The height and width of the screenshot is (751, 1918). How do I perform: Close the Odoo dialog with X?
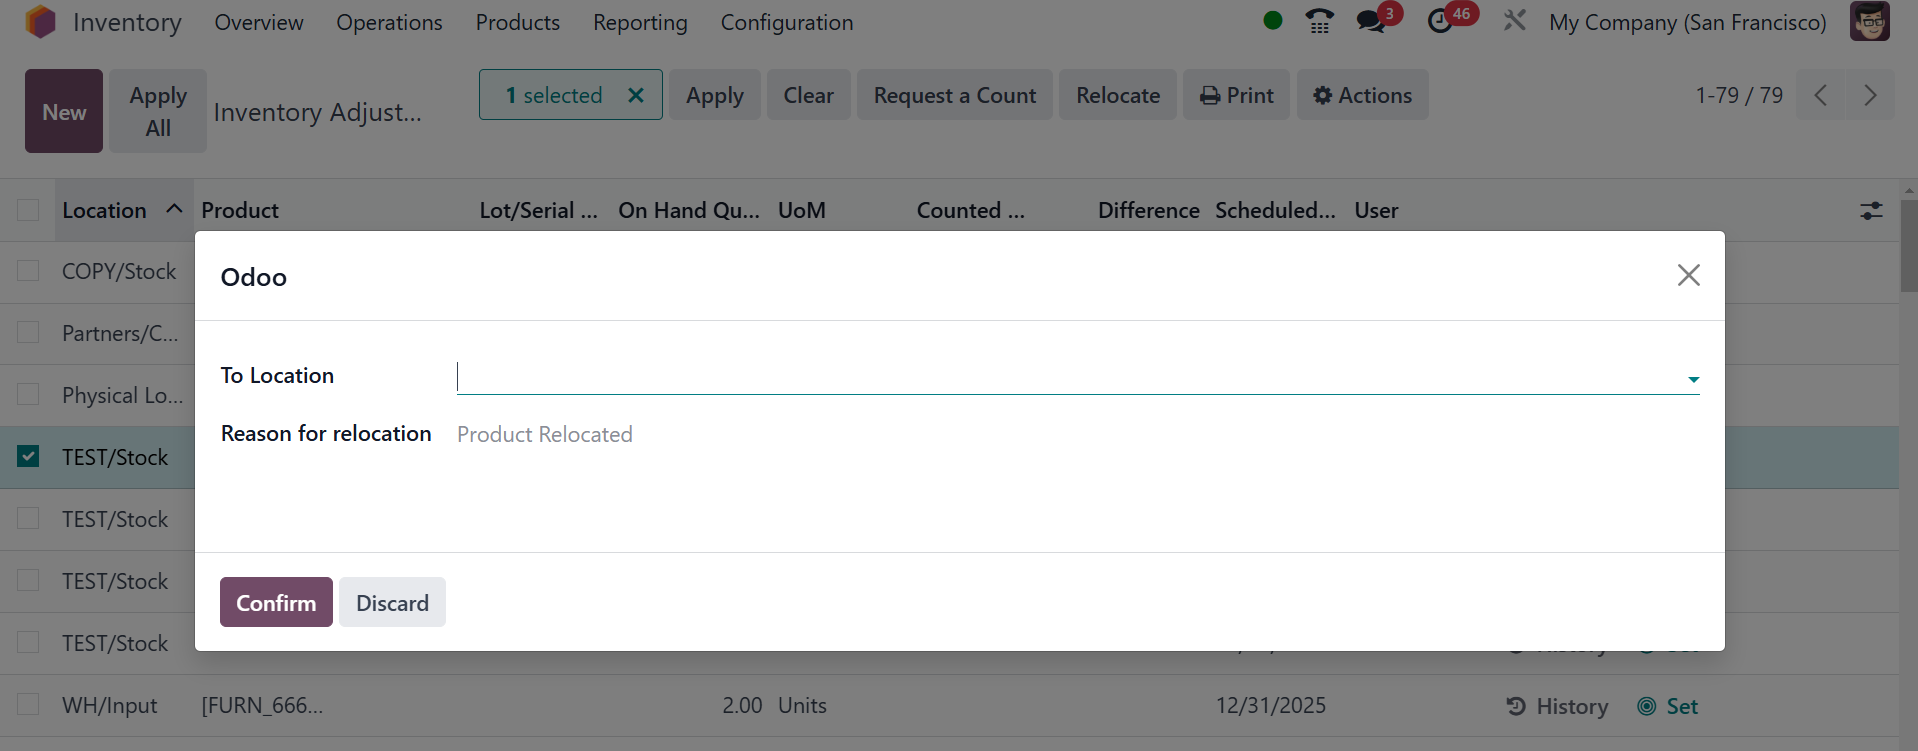pyautogui.click(x=1688, y=275)
